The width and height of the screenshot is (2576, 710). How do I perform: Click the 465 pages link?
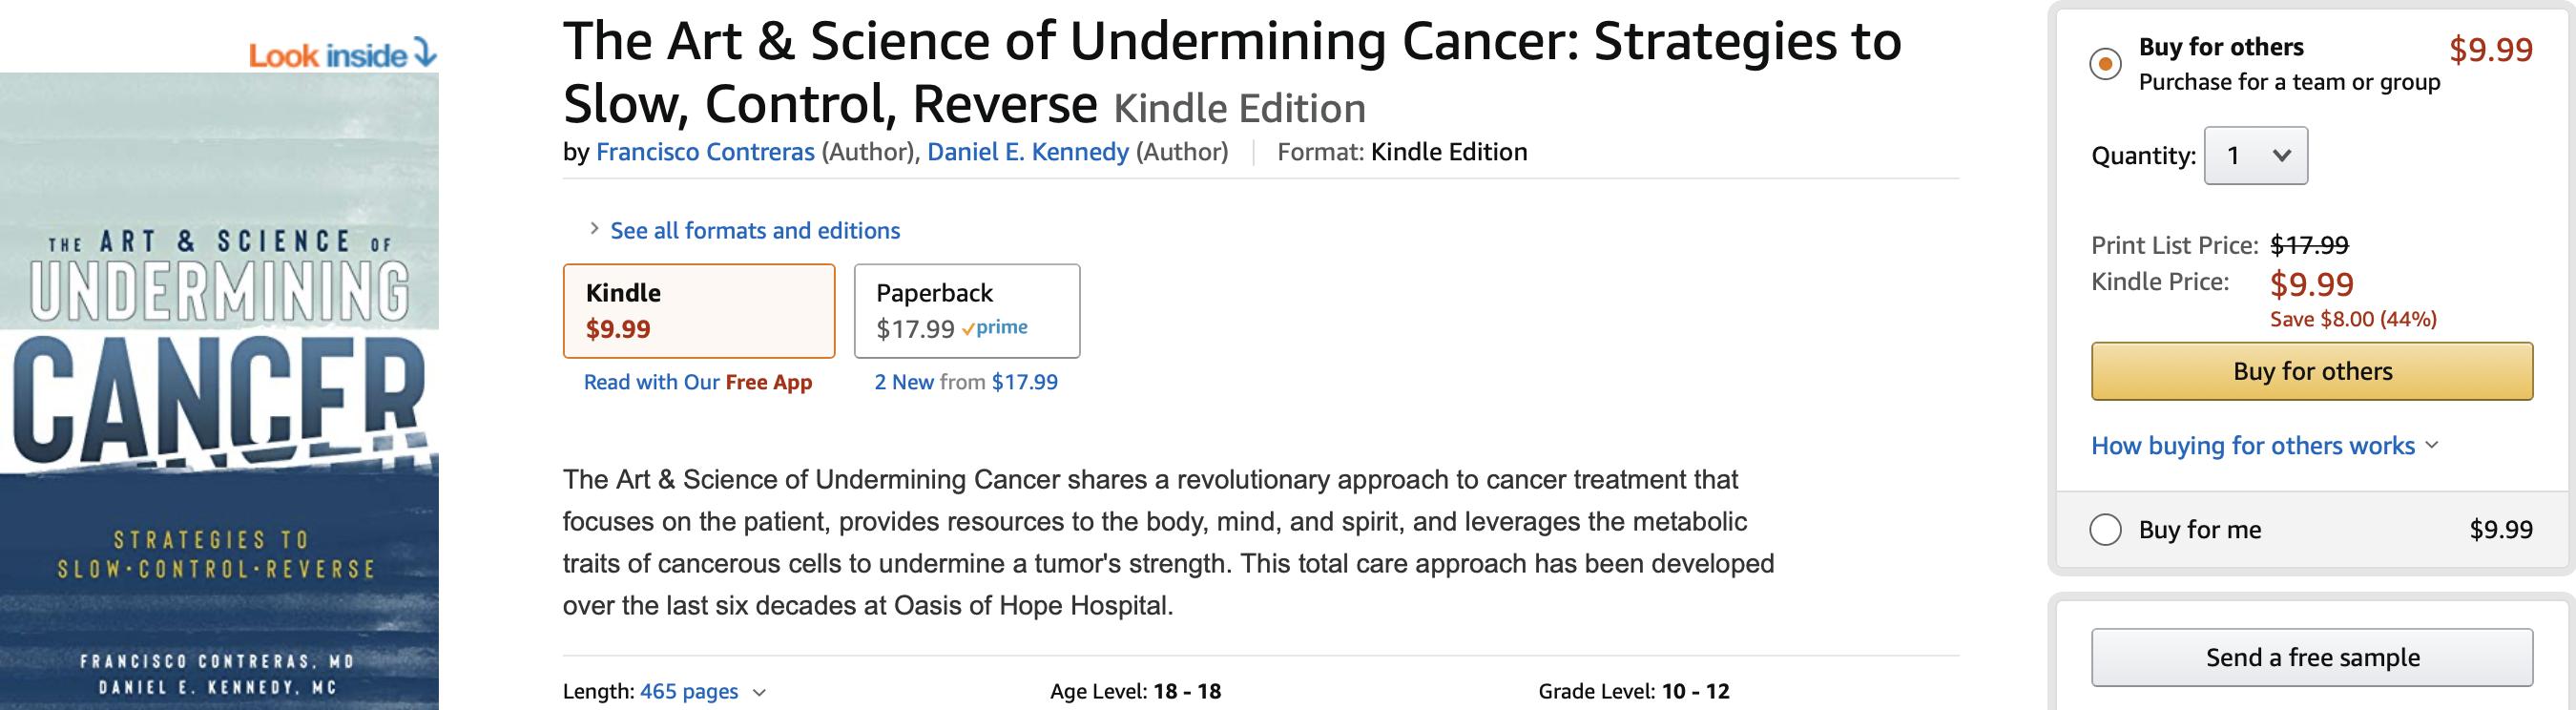[x=689, y=691]
